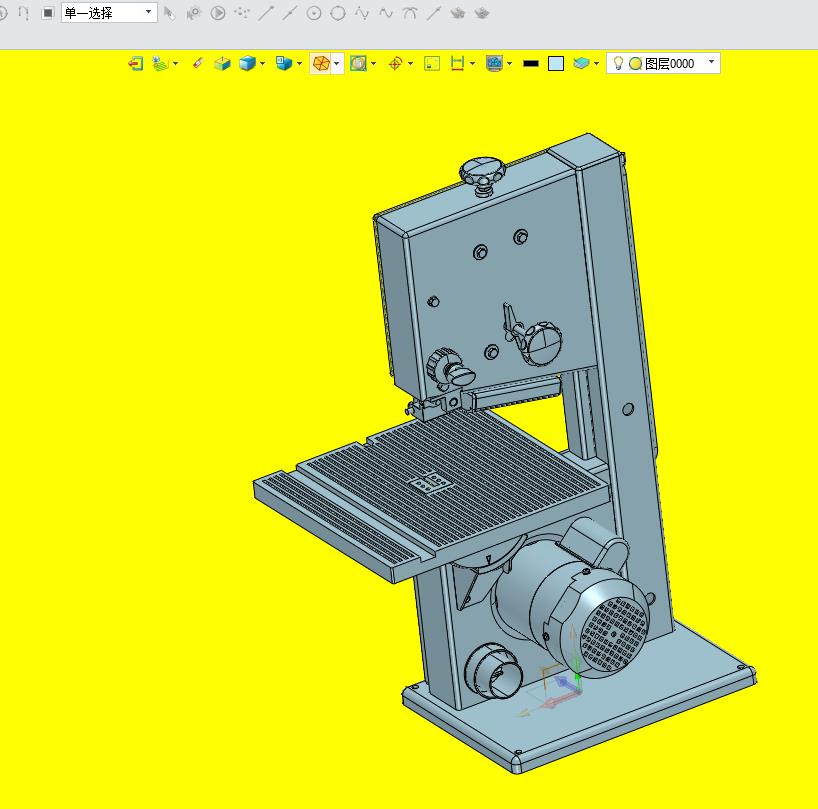Click the box with top plane icon
The width and height of the screenshot is (818, 809).
tap(222, 64)
